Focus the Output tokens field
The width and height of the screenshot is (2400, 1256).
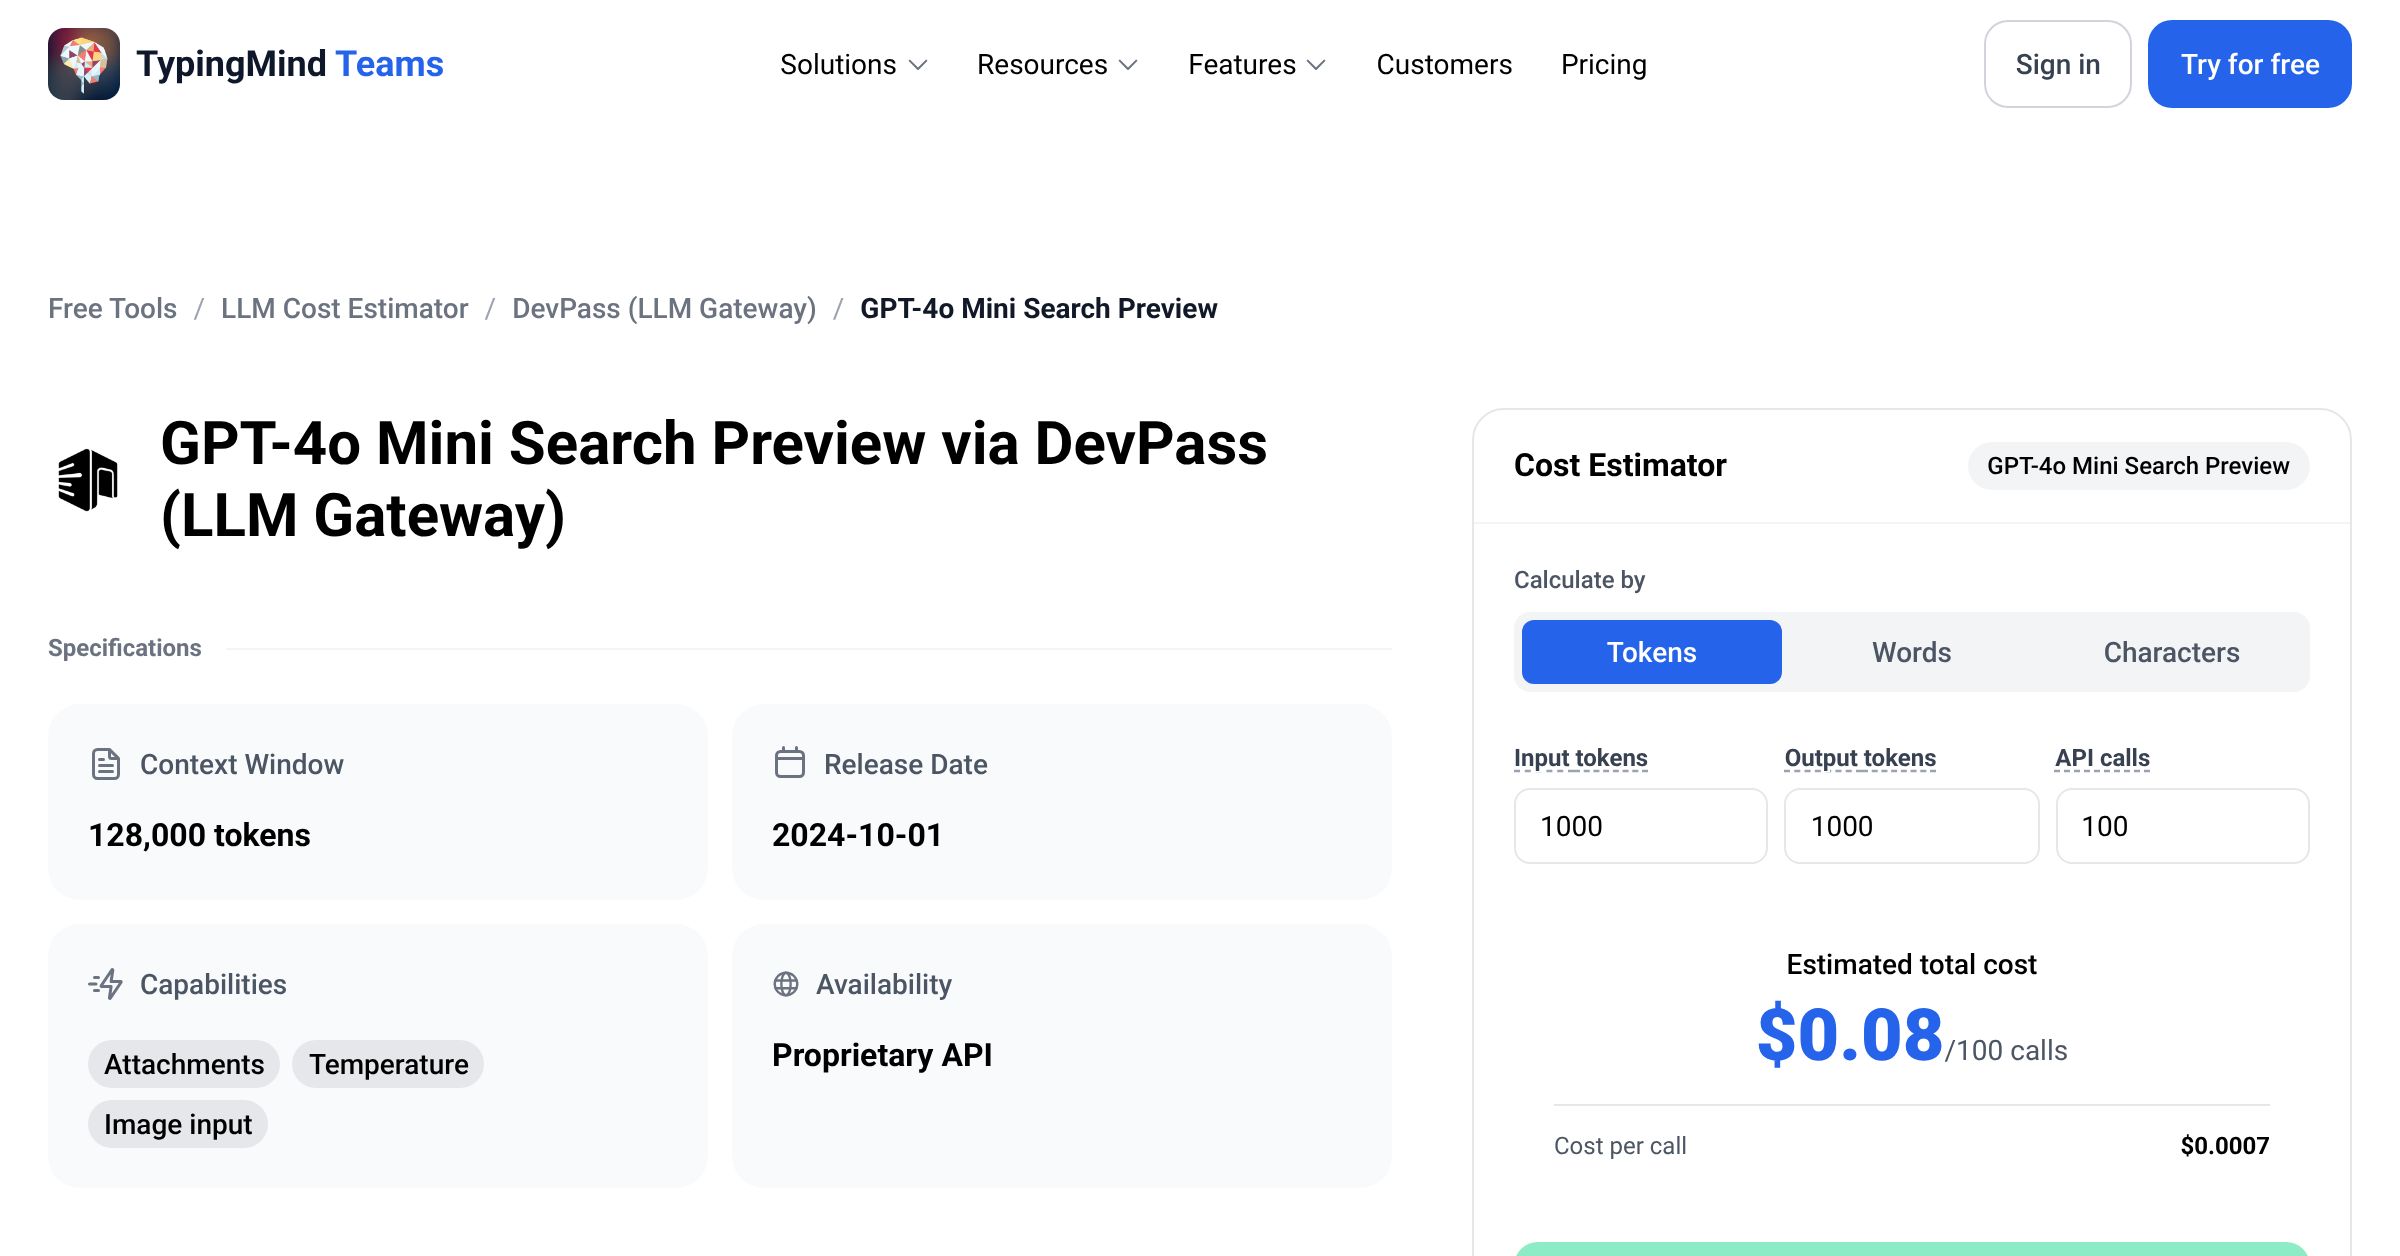click(x=1912, y=826)
